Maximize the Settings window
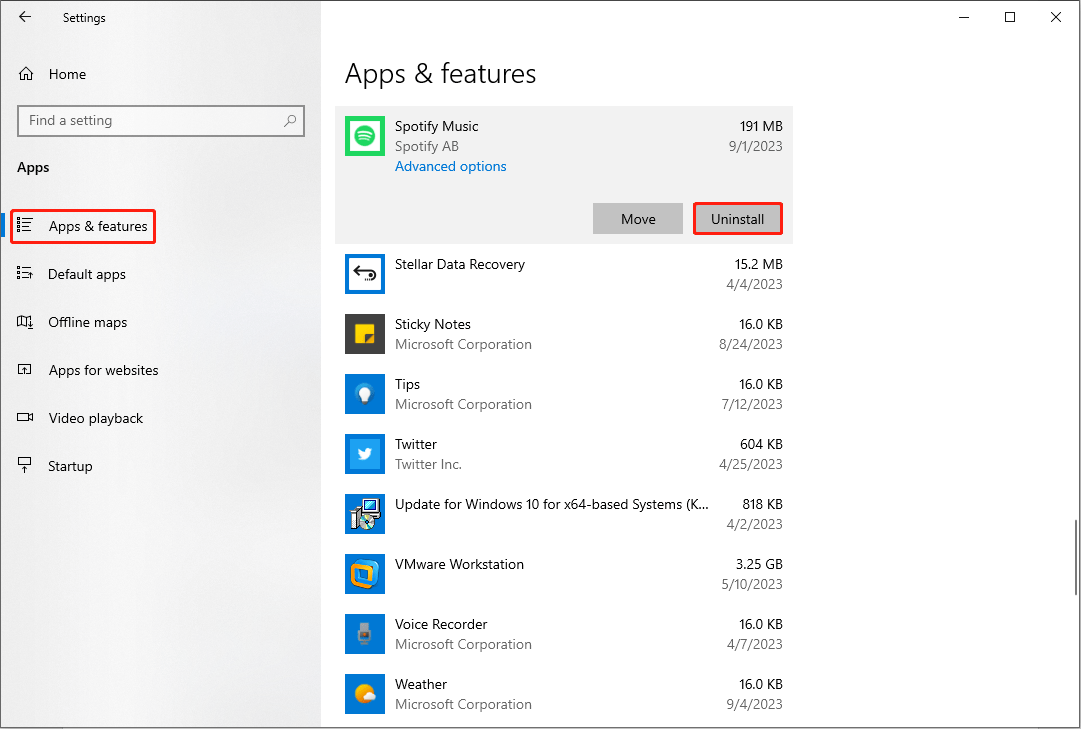This screenshot has width=1081, height=729. [1010, 17]
